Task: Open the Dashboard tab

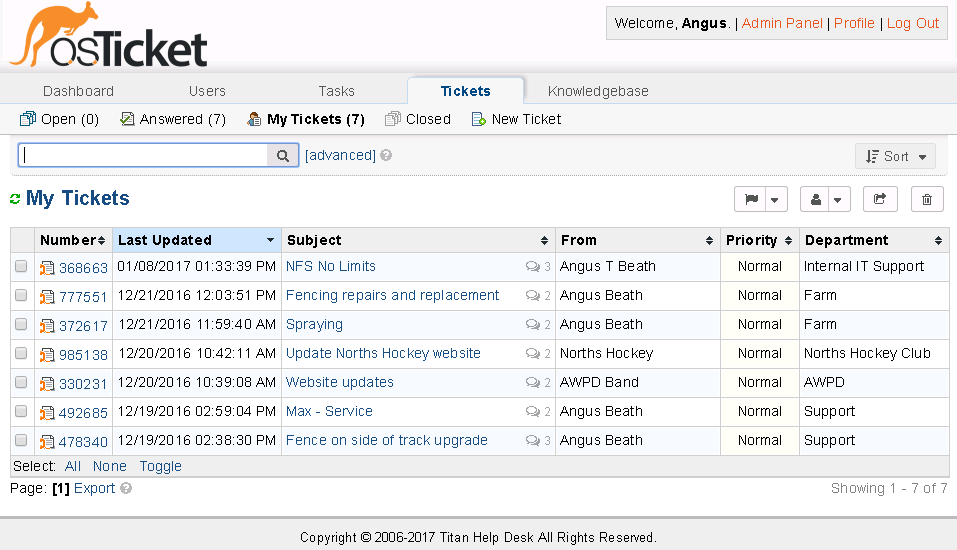Action: 79,91
